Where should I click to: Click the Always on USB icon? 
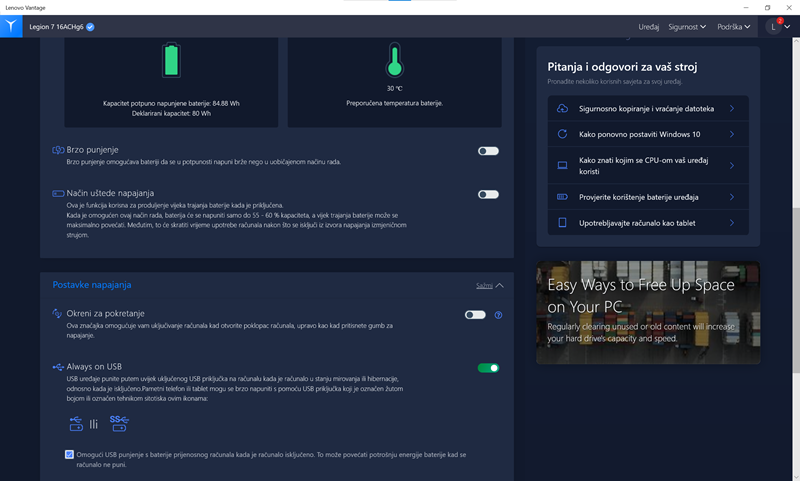58,367
